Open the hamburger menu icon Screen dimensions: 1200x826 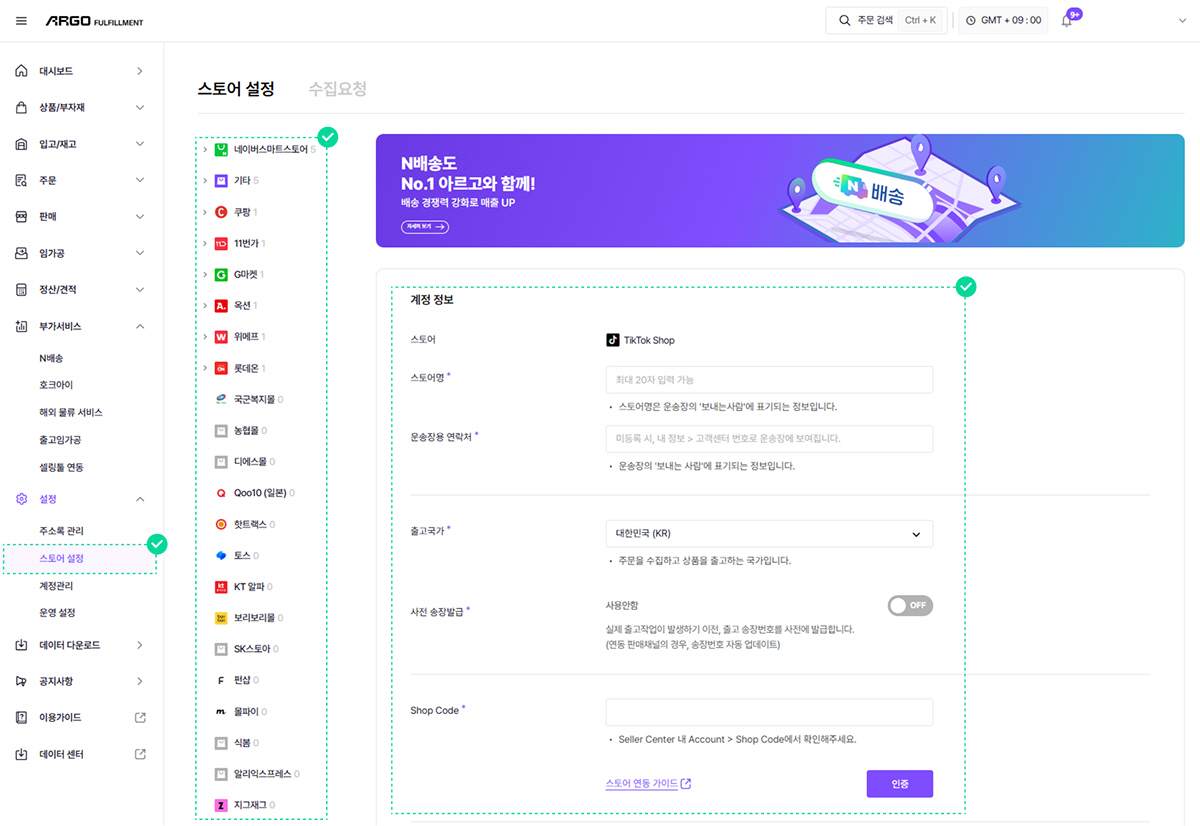tap(21, 21)
